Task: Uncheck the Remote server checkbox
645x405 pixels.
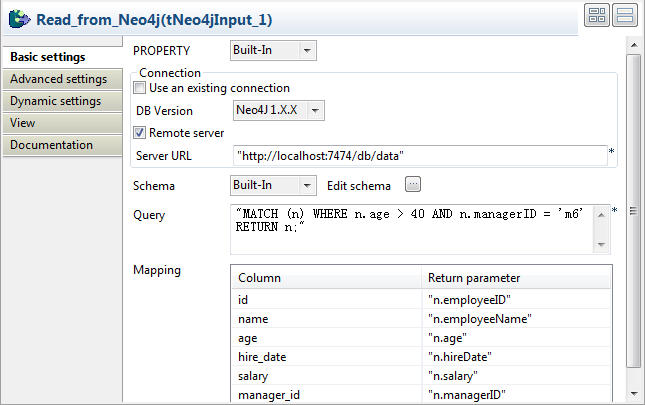Action: (140, 132)
